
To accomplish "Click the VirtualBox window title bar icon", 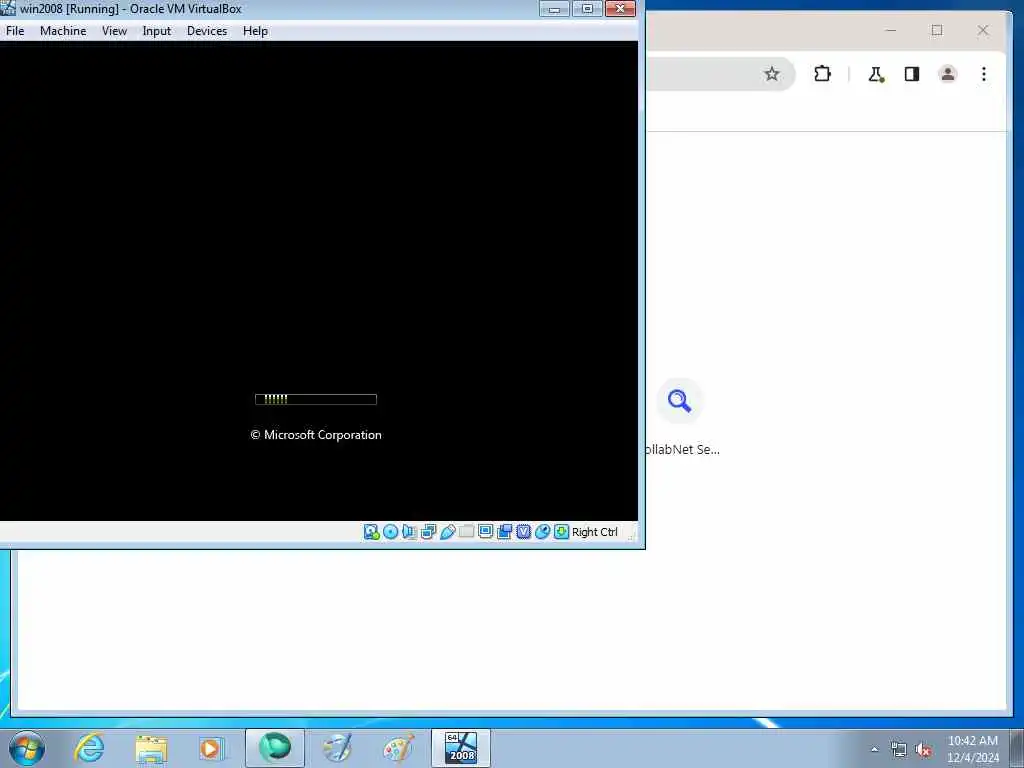I will (x=8, y=8).
